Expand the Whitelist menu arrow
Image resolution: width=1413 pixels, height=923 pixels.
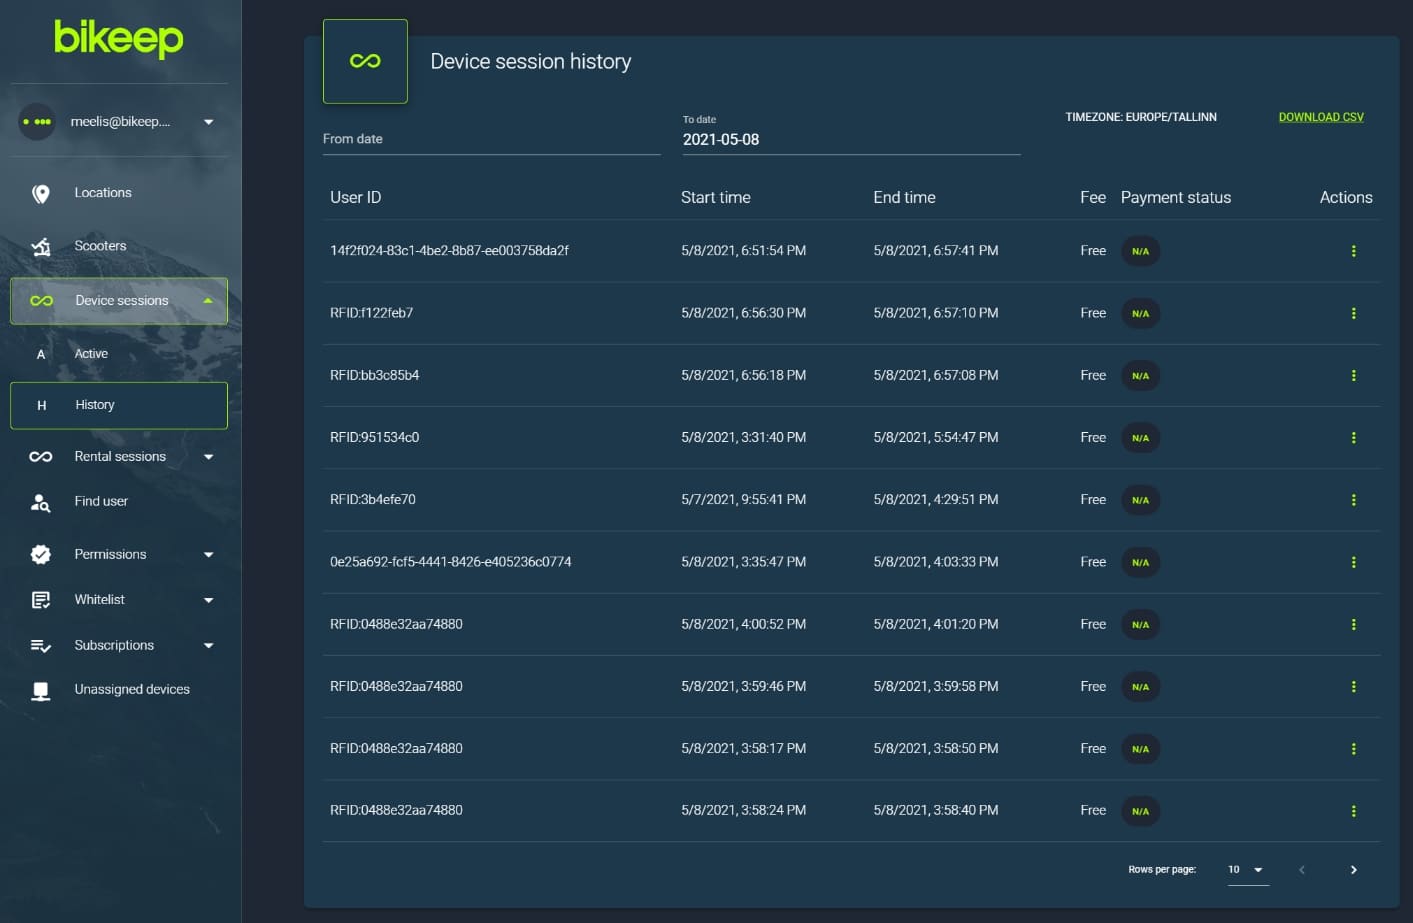pos(208,600)
